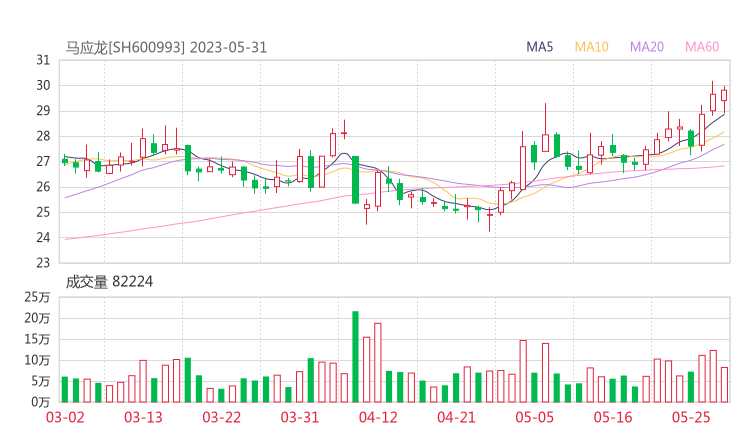Click the MA60 legend label
This screenshot has height=440, width=740.
702,47
